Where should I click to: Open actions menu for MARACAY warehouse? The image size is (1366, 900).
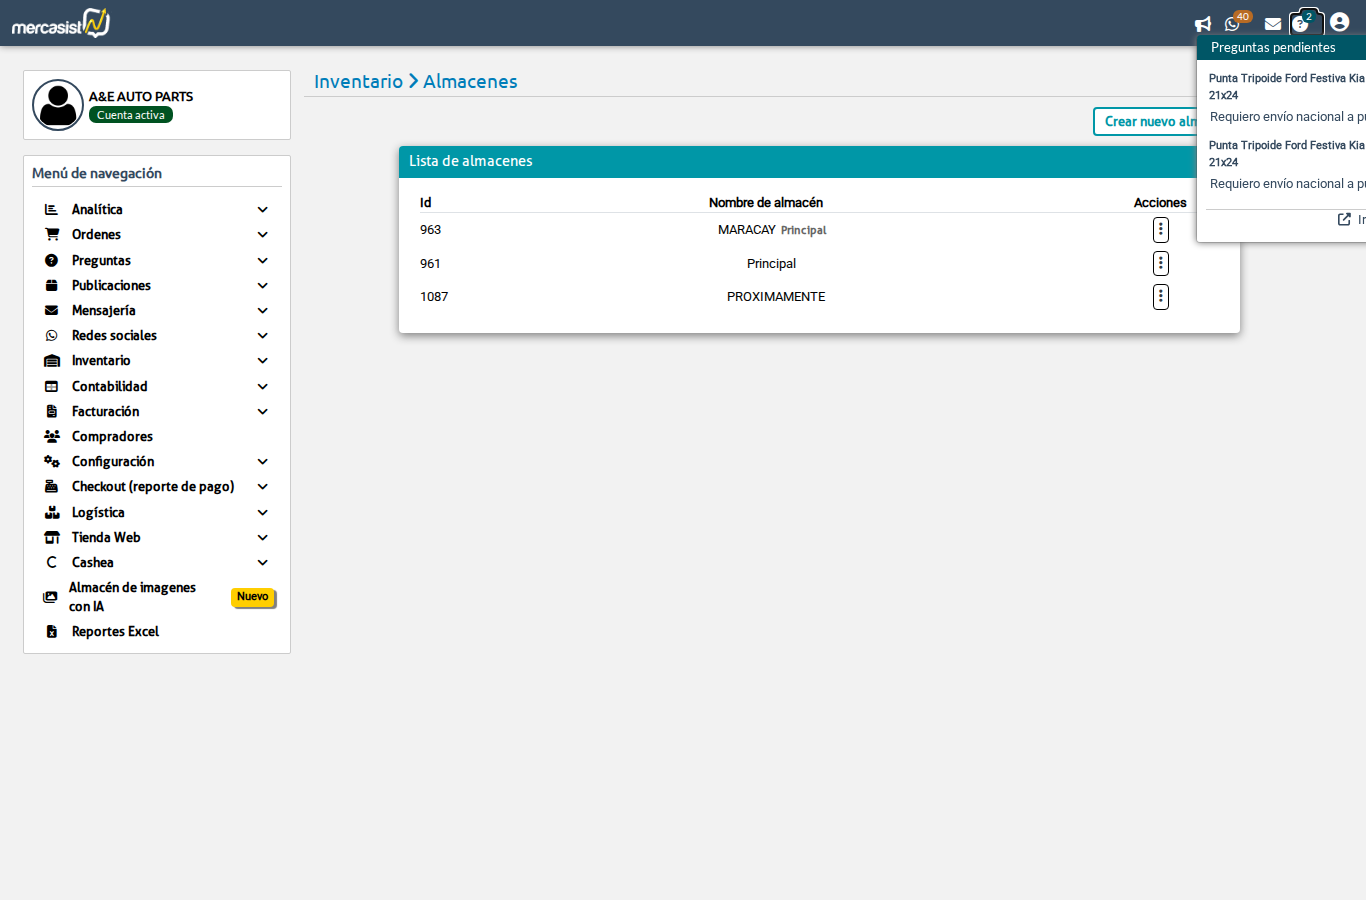(x=1160, y=230)
